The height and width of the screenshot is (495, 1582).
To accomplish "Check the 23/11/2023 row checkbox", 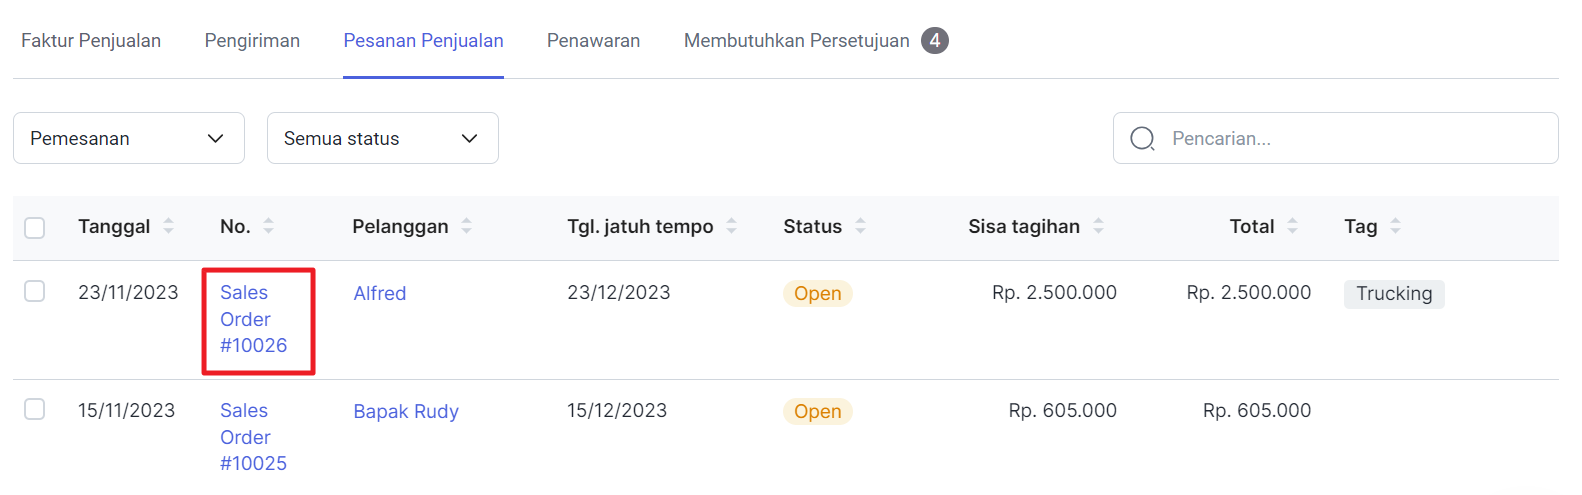I will click(x=35, y=291).
